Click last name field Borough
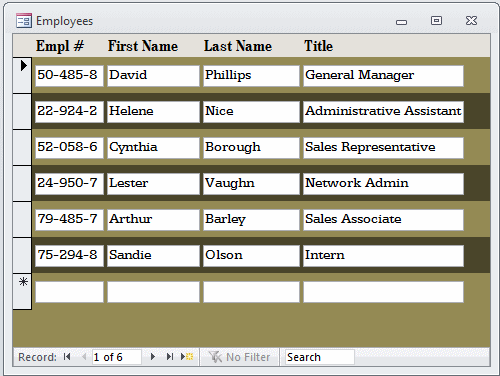 click(x=251, y=148)
